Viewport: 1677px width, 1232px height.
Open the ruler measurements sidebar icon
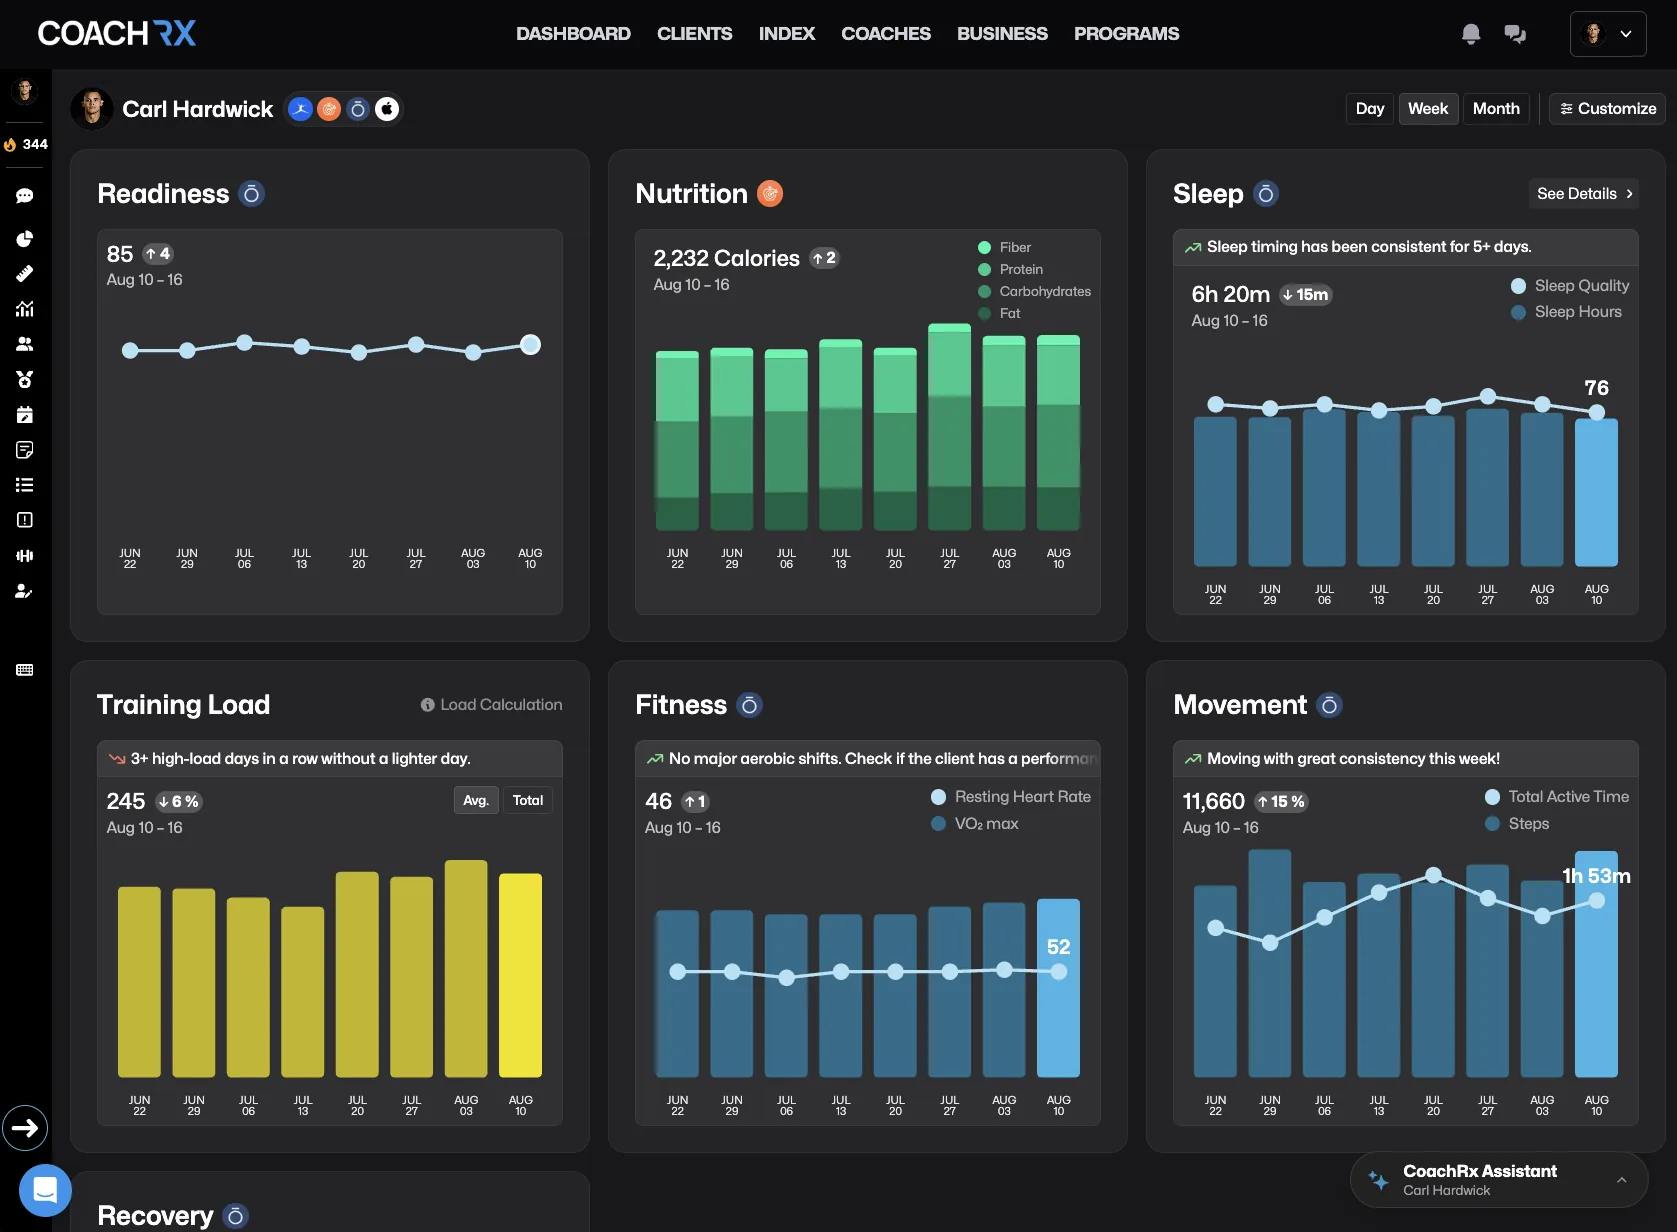tap(25, 273)
